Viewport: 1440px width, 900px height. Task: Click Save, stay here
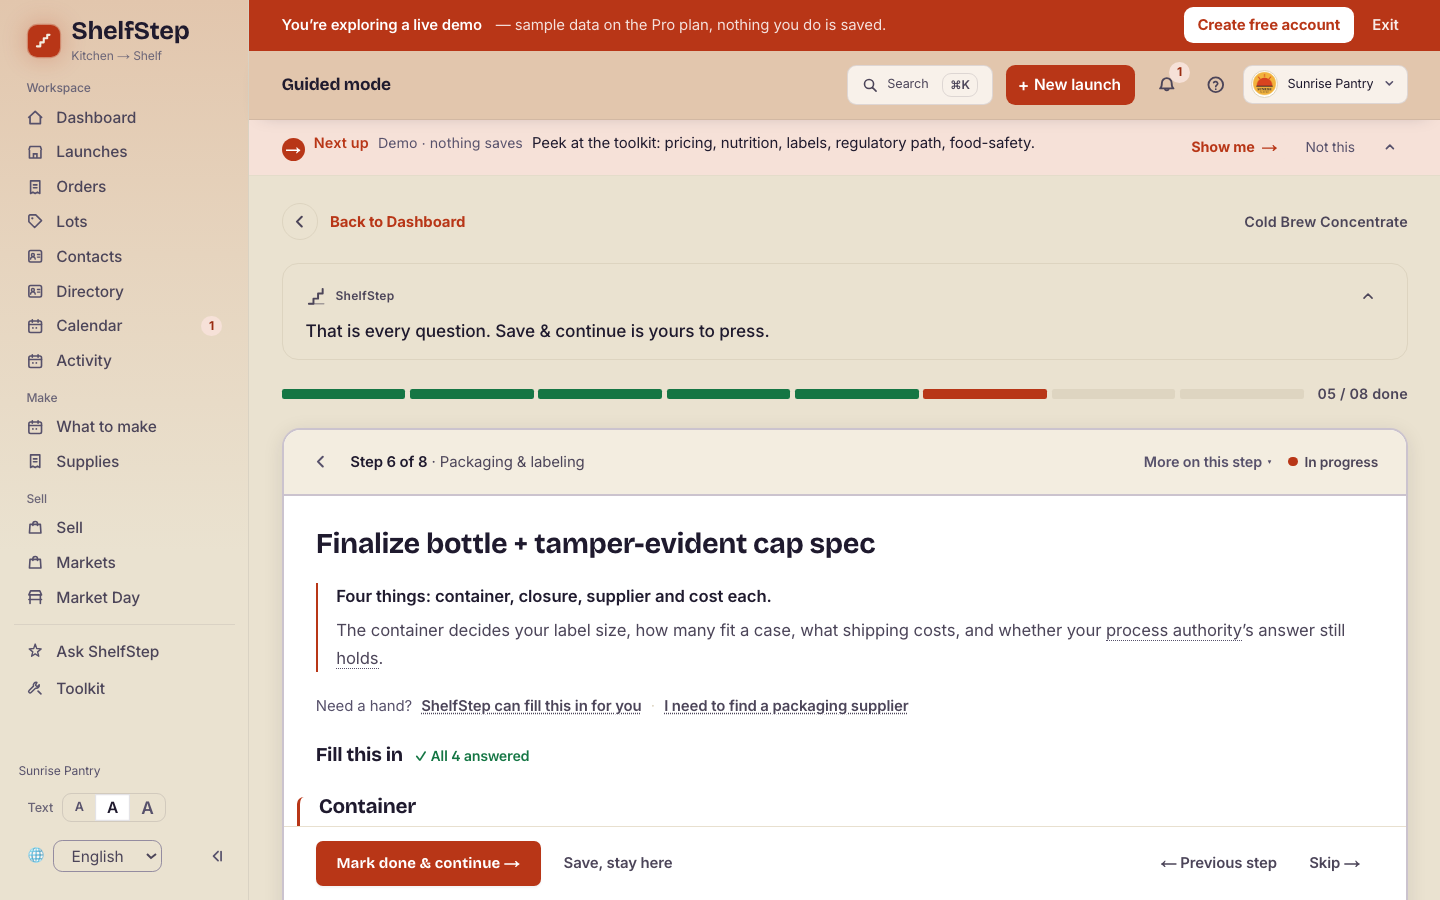tap(618, 863)
